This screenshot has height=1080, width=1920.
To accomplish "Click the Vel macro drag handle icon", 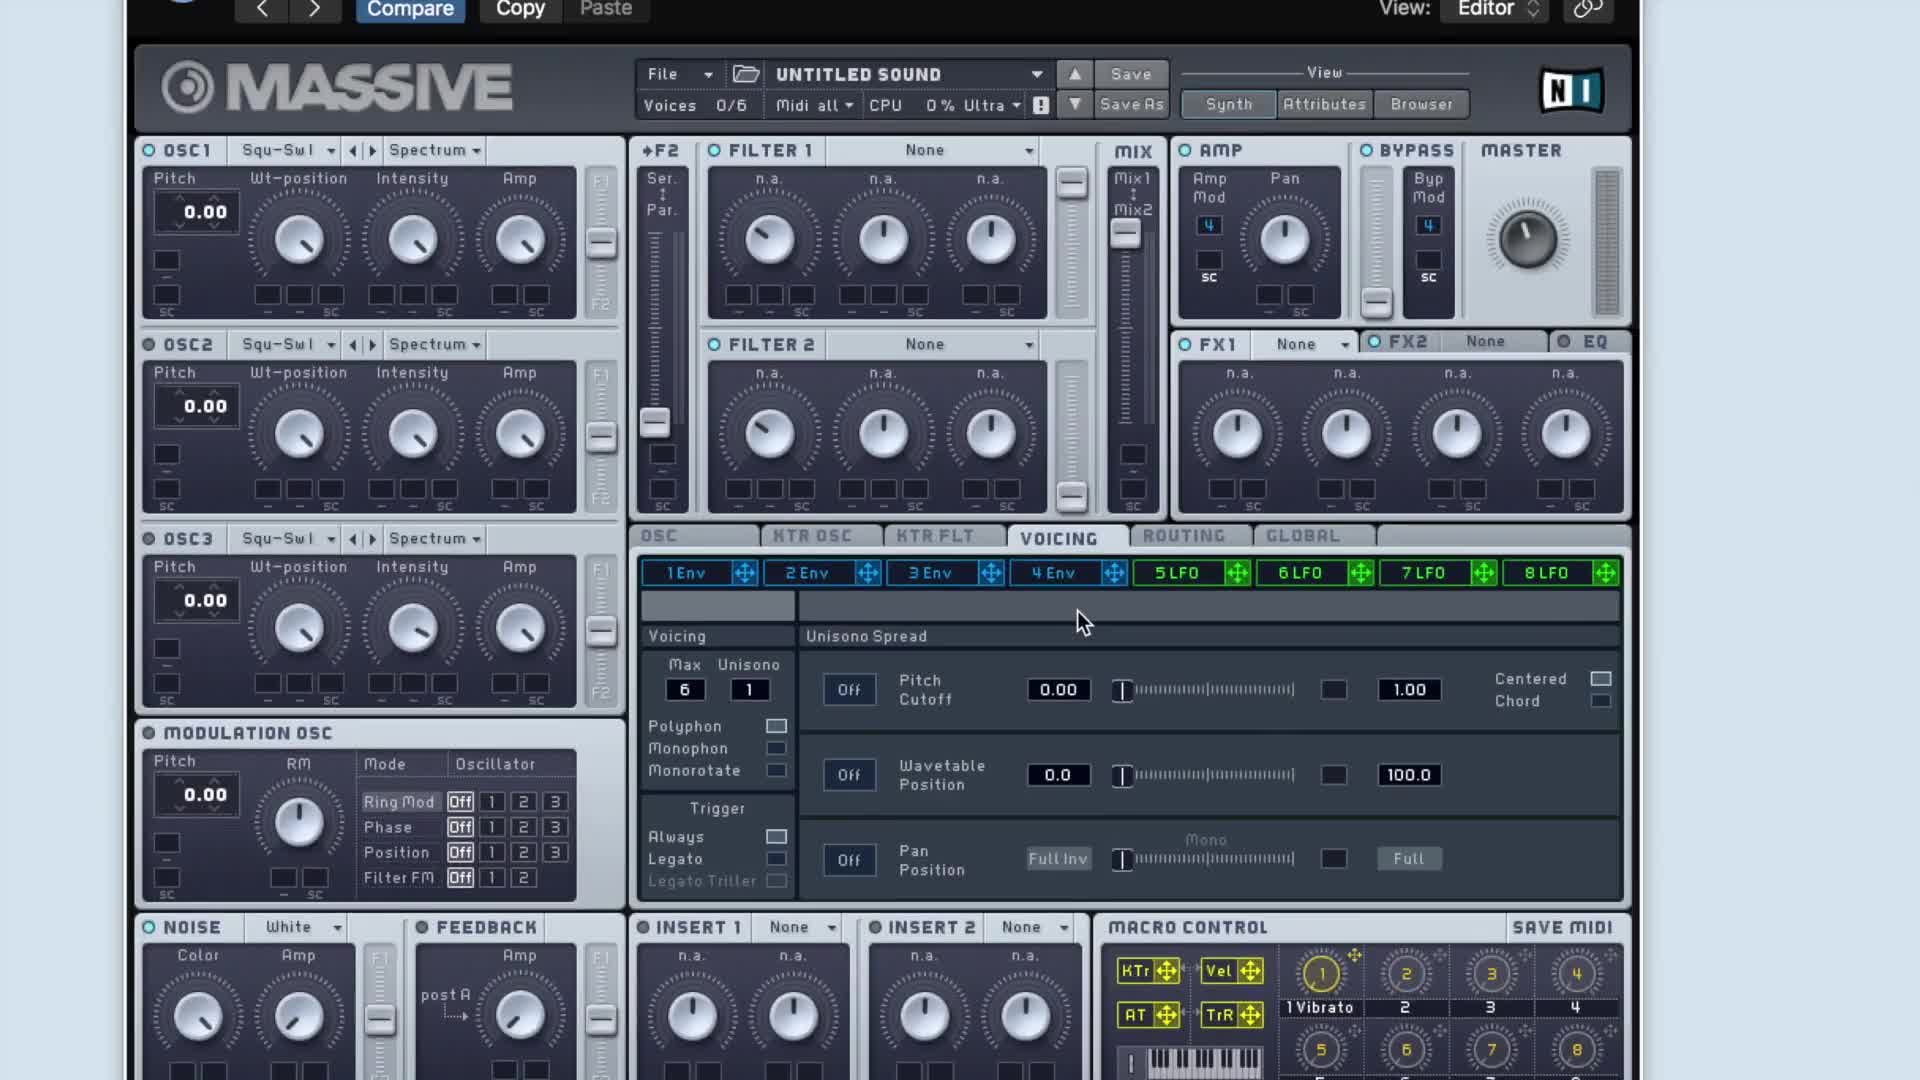I will (1250, 971).
